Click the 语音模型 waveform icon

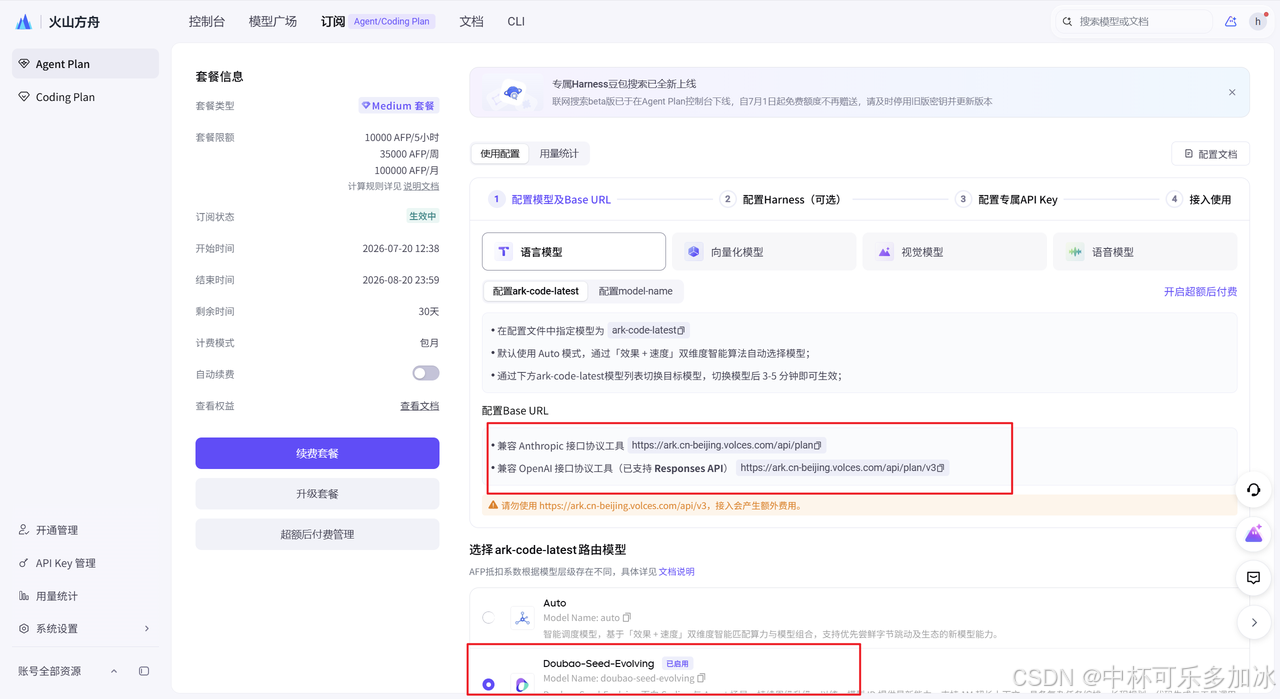[x=1075, y=252]
